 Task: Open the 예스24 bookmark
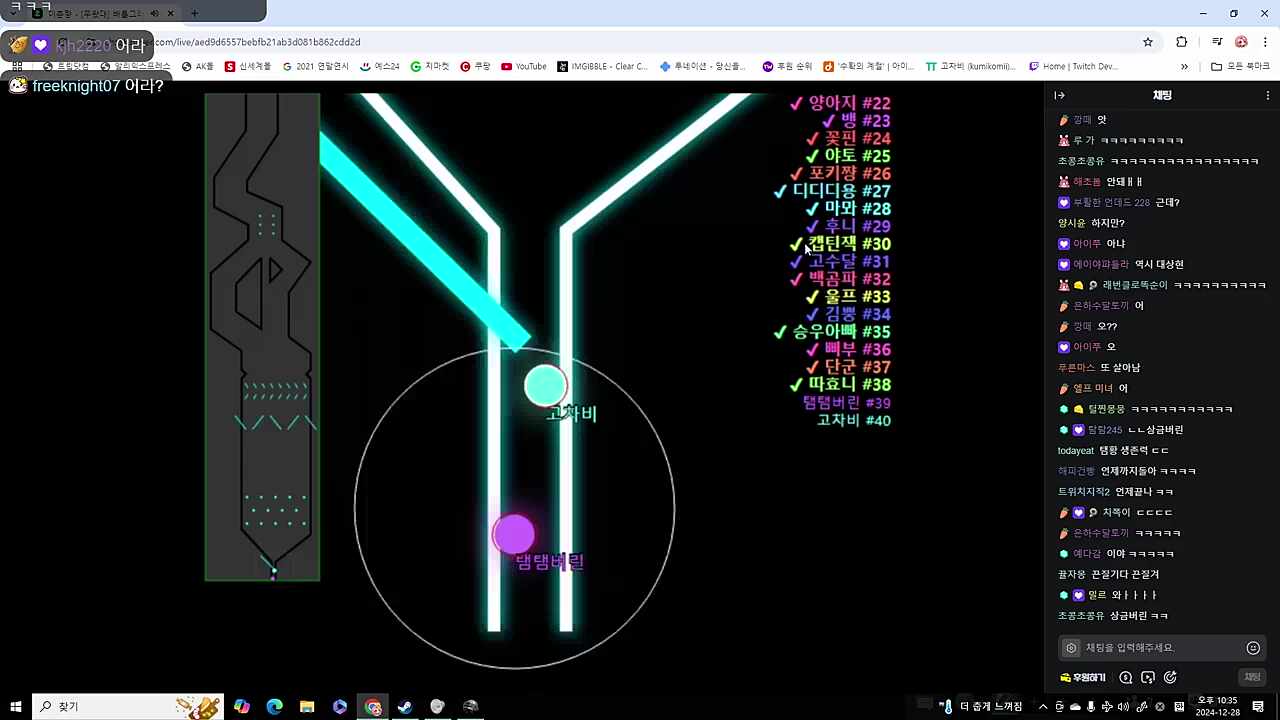tap(380, 67)
